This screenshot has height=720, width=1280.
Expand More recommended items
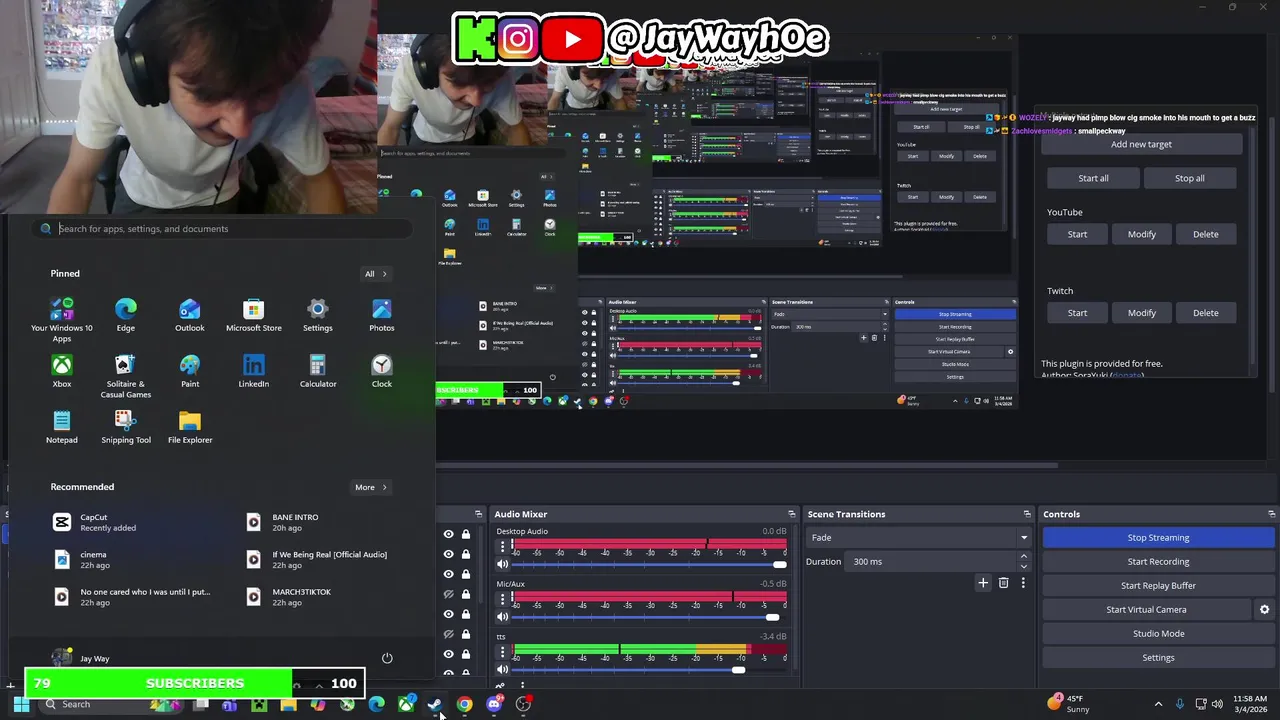[371, 487]
